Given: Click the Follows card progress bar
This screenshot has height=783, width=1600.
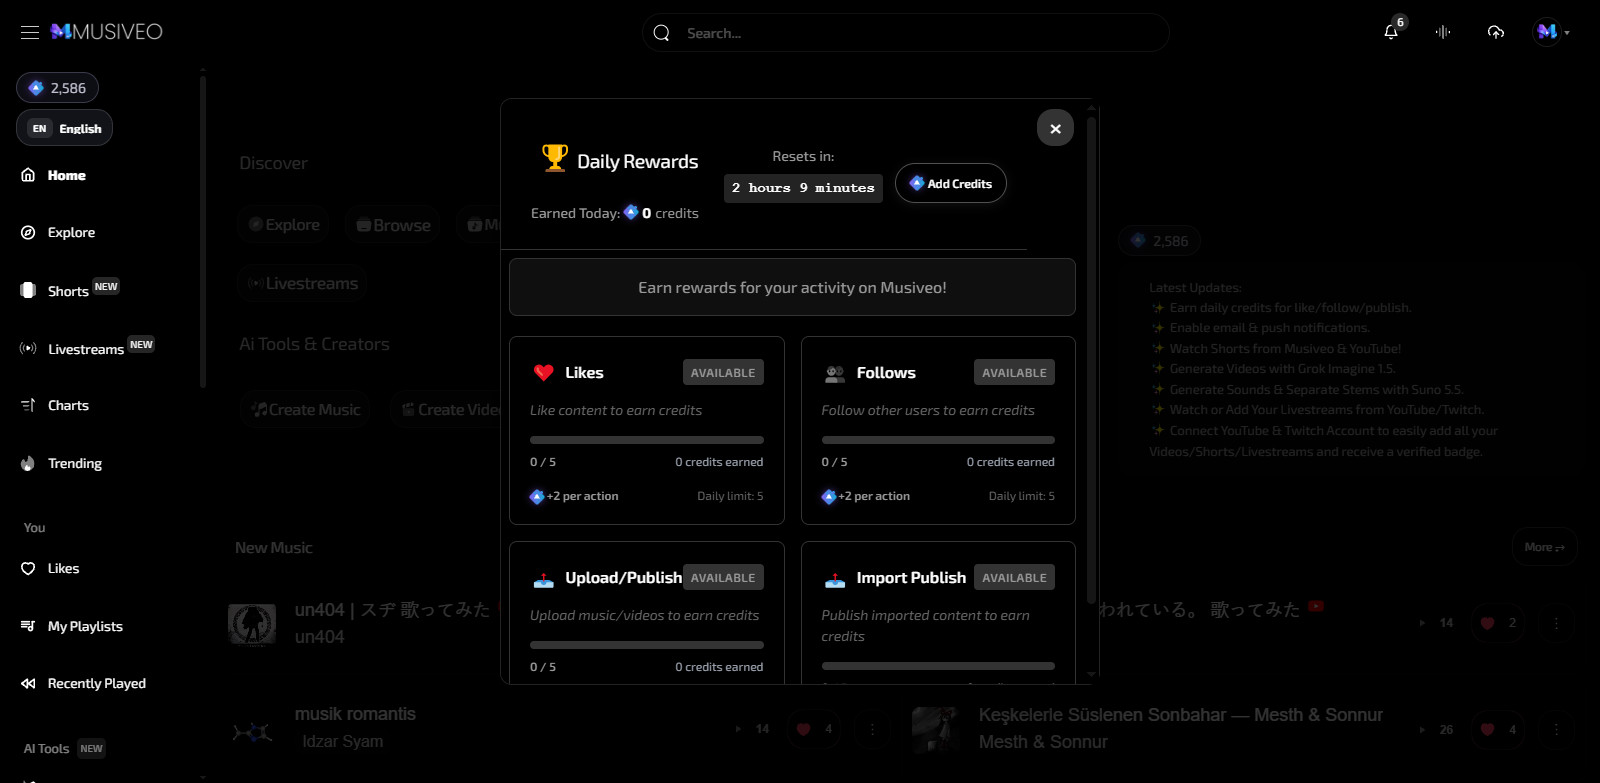Looking at the screenshot, I should (938, 440).
